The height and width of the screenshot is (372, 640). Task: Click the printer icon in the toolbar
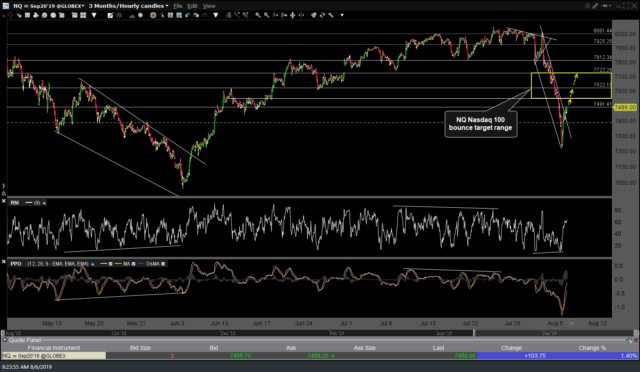[36, 15]
